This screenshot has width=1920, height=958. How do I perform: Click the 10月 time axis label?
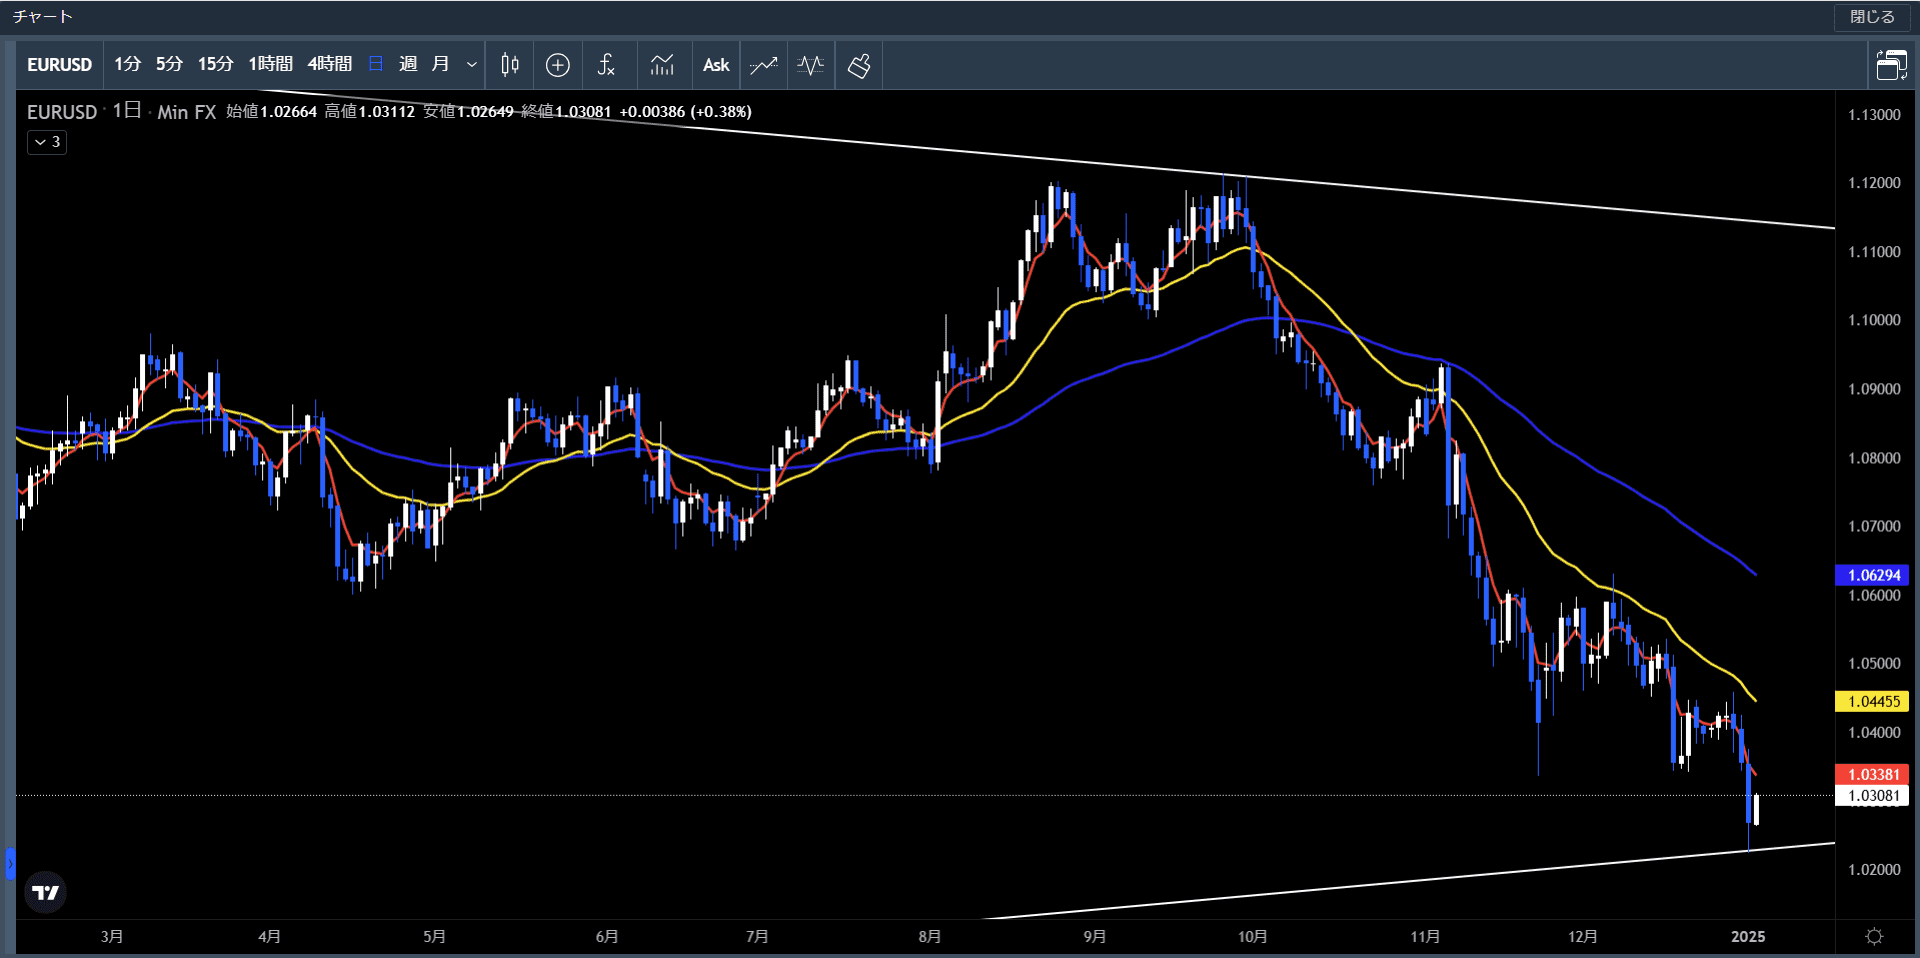click(x=1252, y=937)
